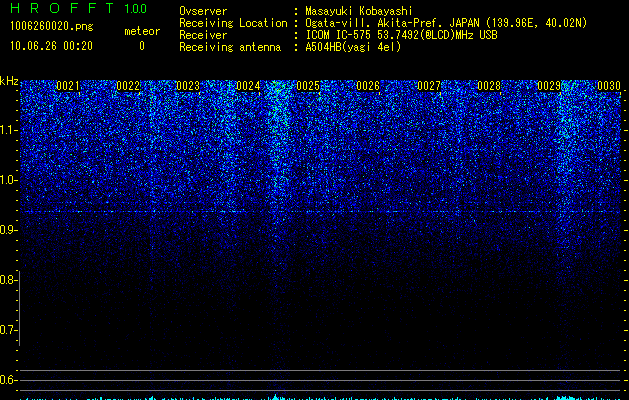Click the kHz axis unit label

[x=9, y=81]
